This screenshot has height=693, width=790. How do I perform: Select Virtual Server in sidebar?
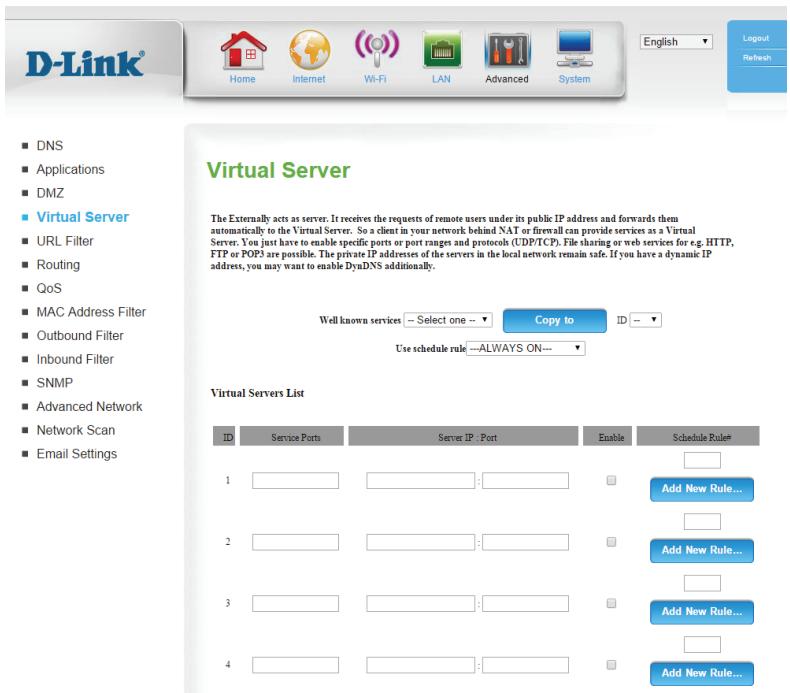pos(83,217)
